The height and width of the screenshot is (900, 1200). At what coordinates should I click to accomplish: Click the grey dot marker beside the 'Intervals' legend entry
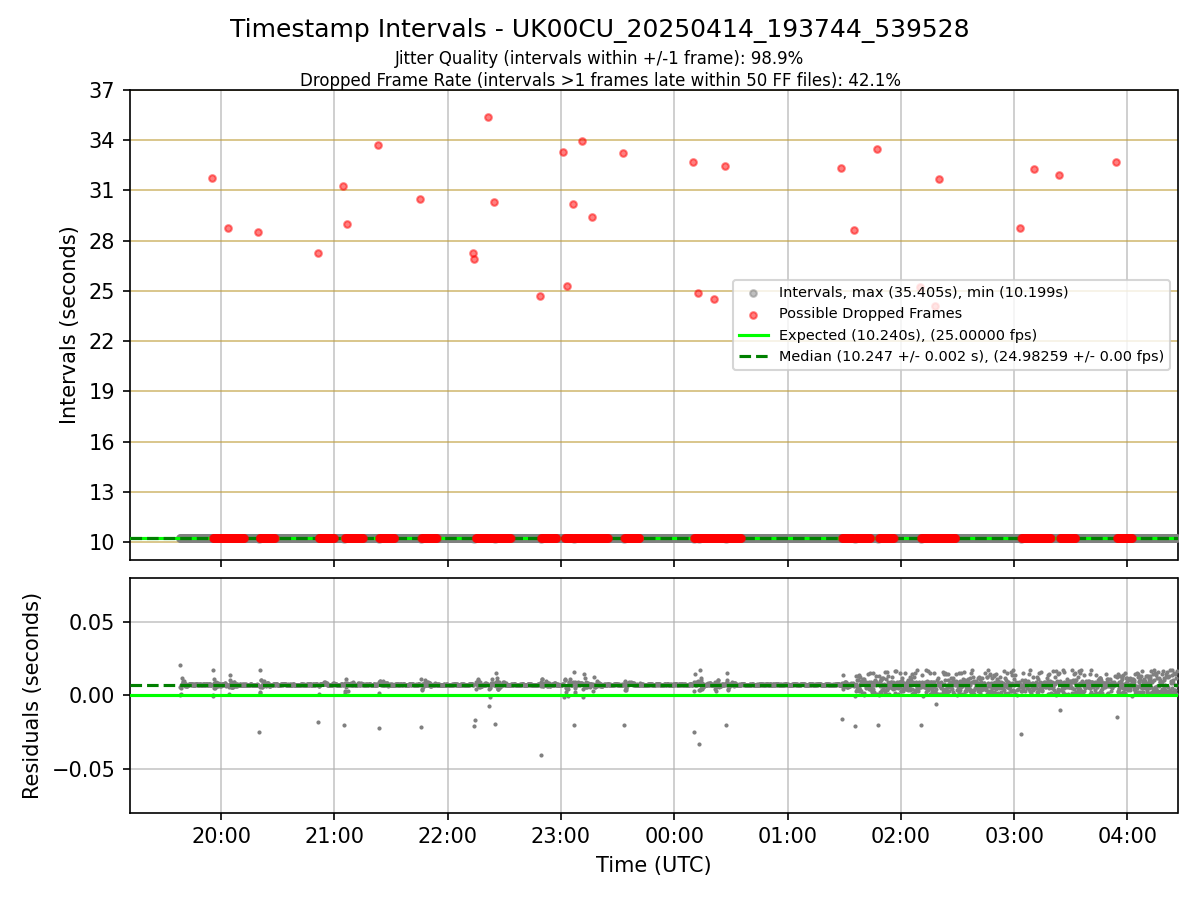point(753,292)
